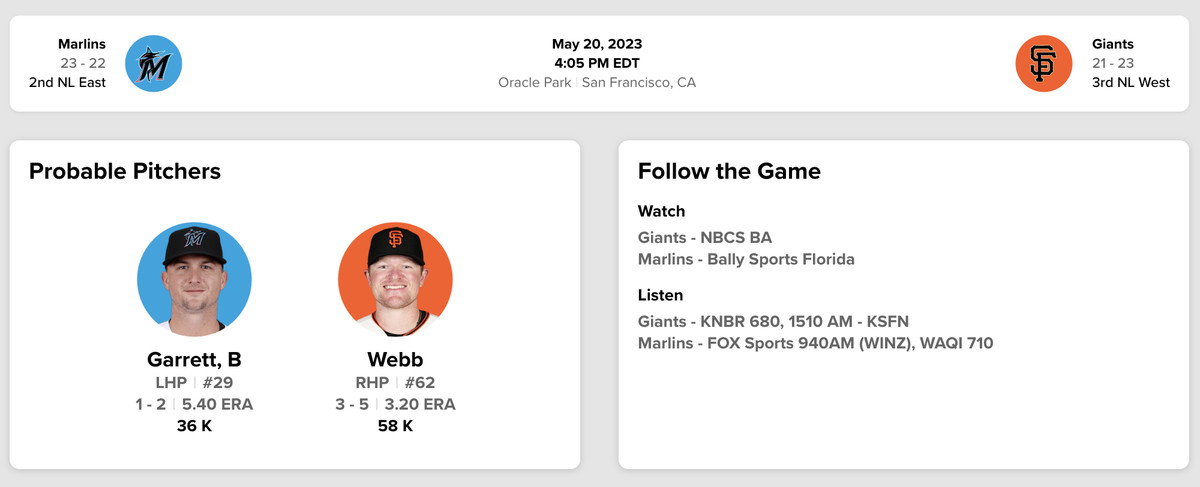Select the Giants team name in header

(x=1113, y=44)
